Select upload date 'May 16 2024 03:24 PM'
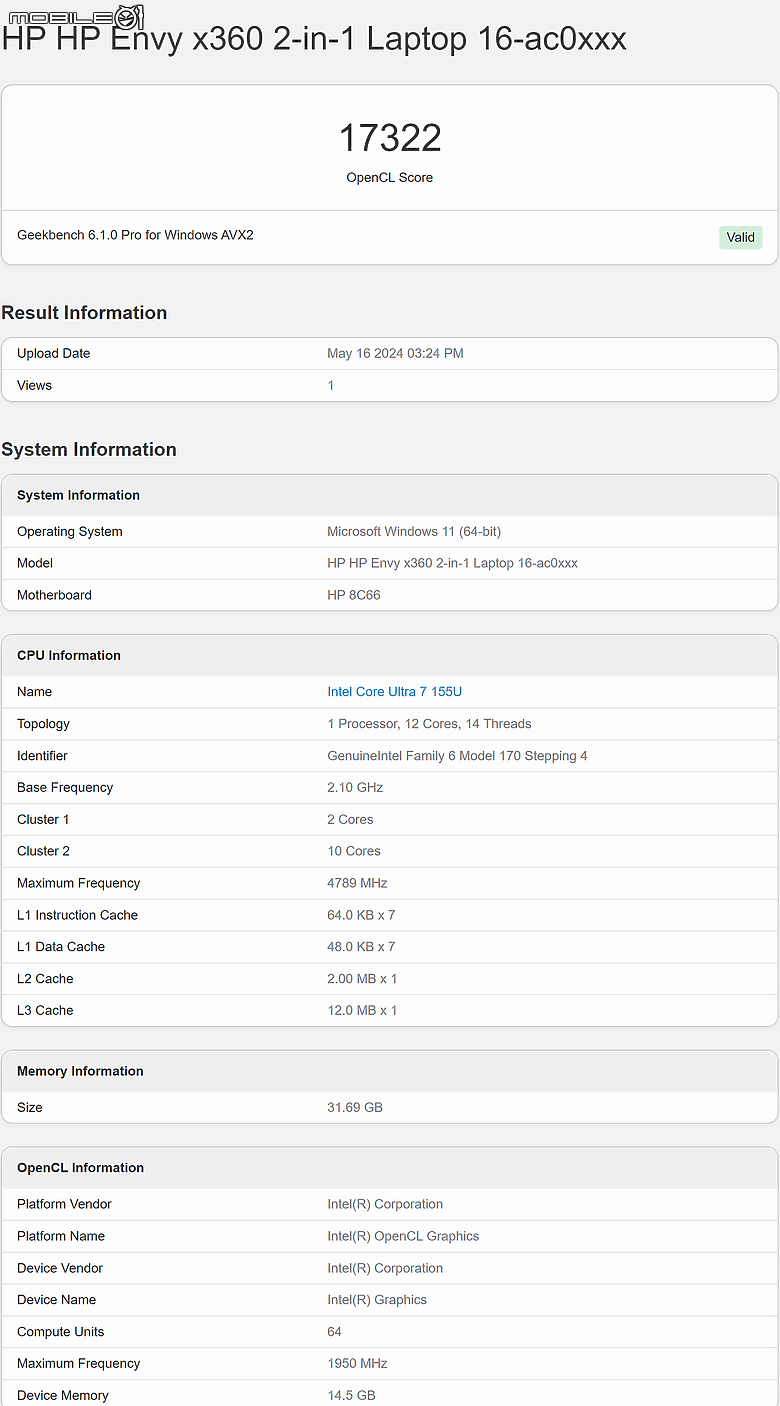 (395, 354)
